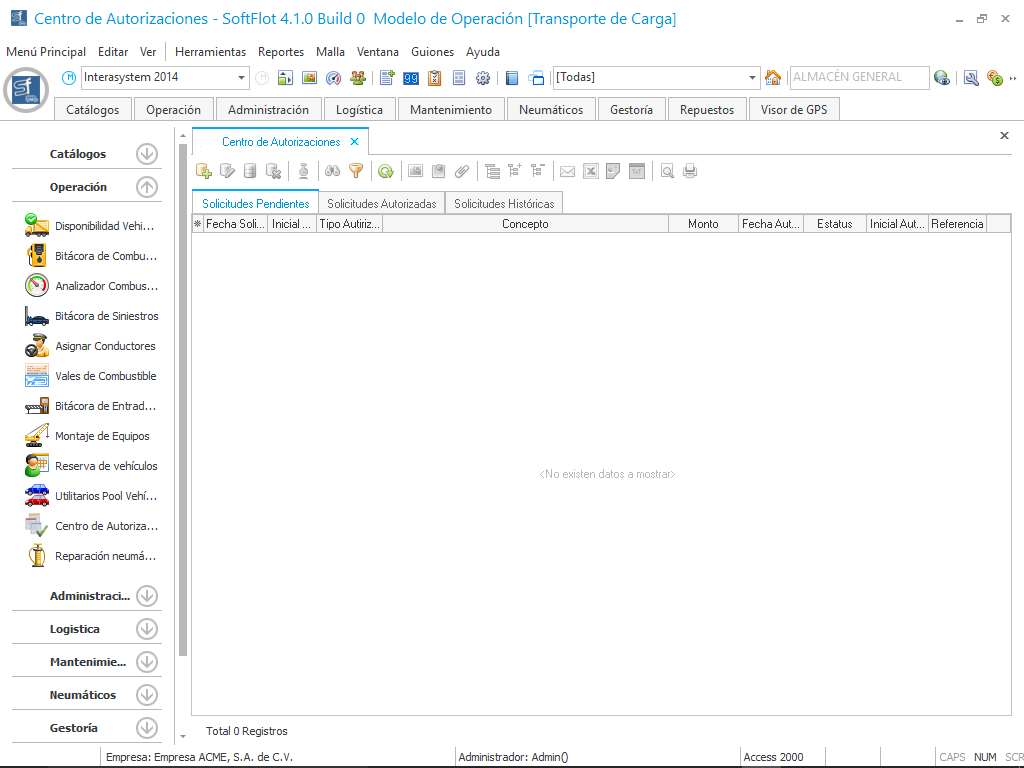The height and width of the screenshot is (768, 1024).
Task: Switch to Solicitudes Autorizadas tab
Action: point(382,203)
